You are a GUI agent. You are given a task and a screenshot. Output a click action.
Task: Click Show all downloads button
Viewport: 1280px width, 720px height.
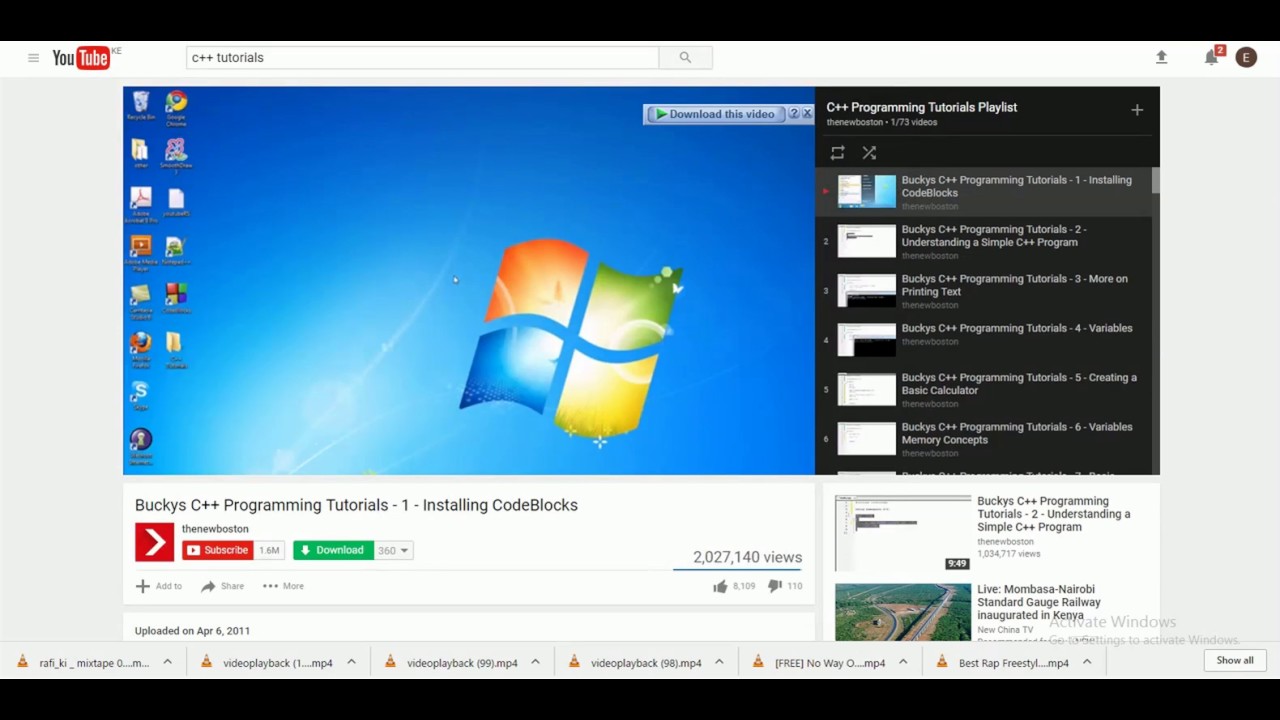(x=1234, y=660)
